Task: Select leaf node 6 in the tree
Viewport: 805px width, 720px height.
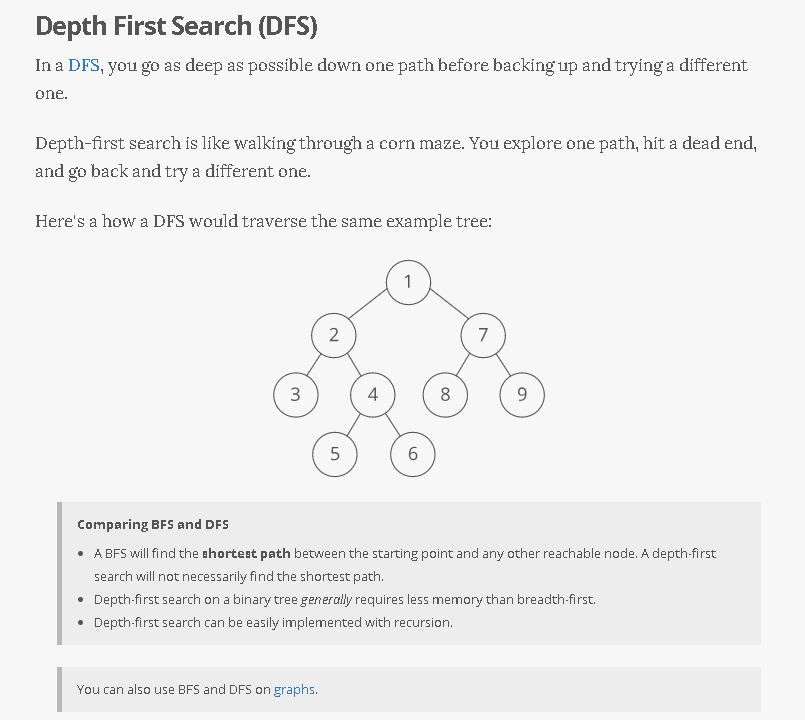Action: [x=412, y=454]
